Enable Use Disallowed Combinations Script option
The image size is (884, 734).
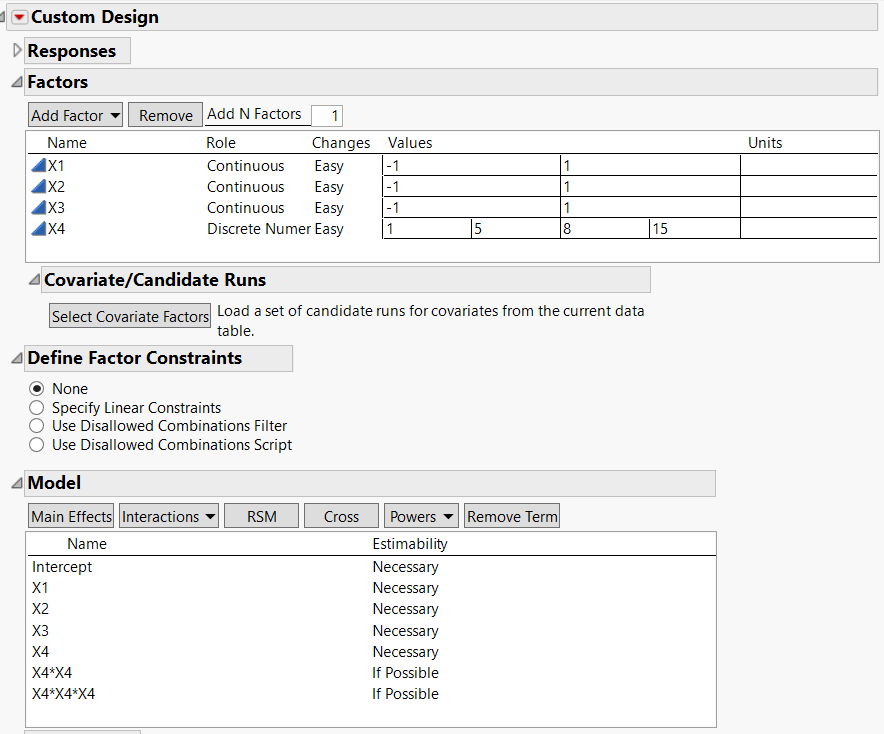tap(37, 445)
